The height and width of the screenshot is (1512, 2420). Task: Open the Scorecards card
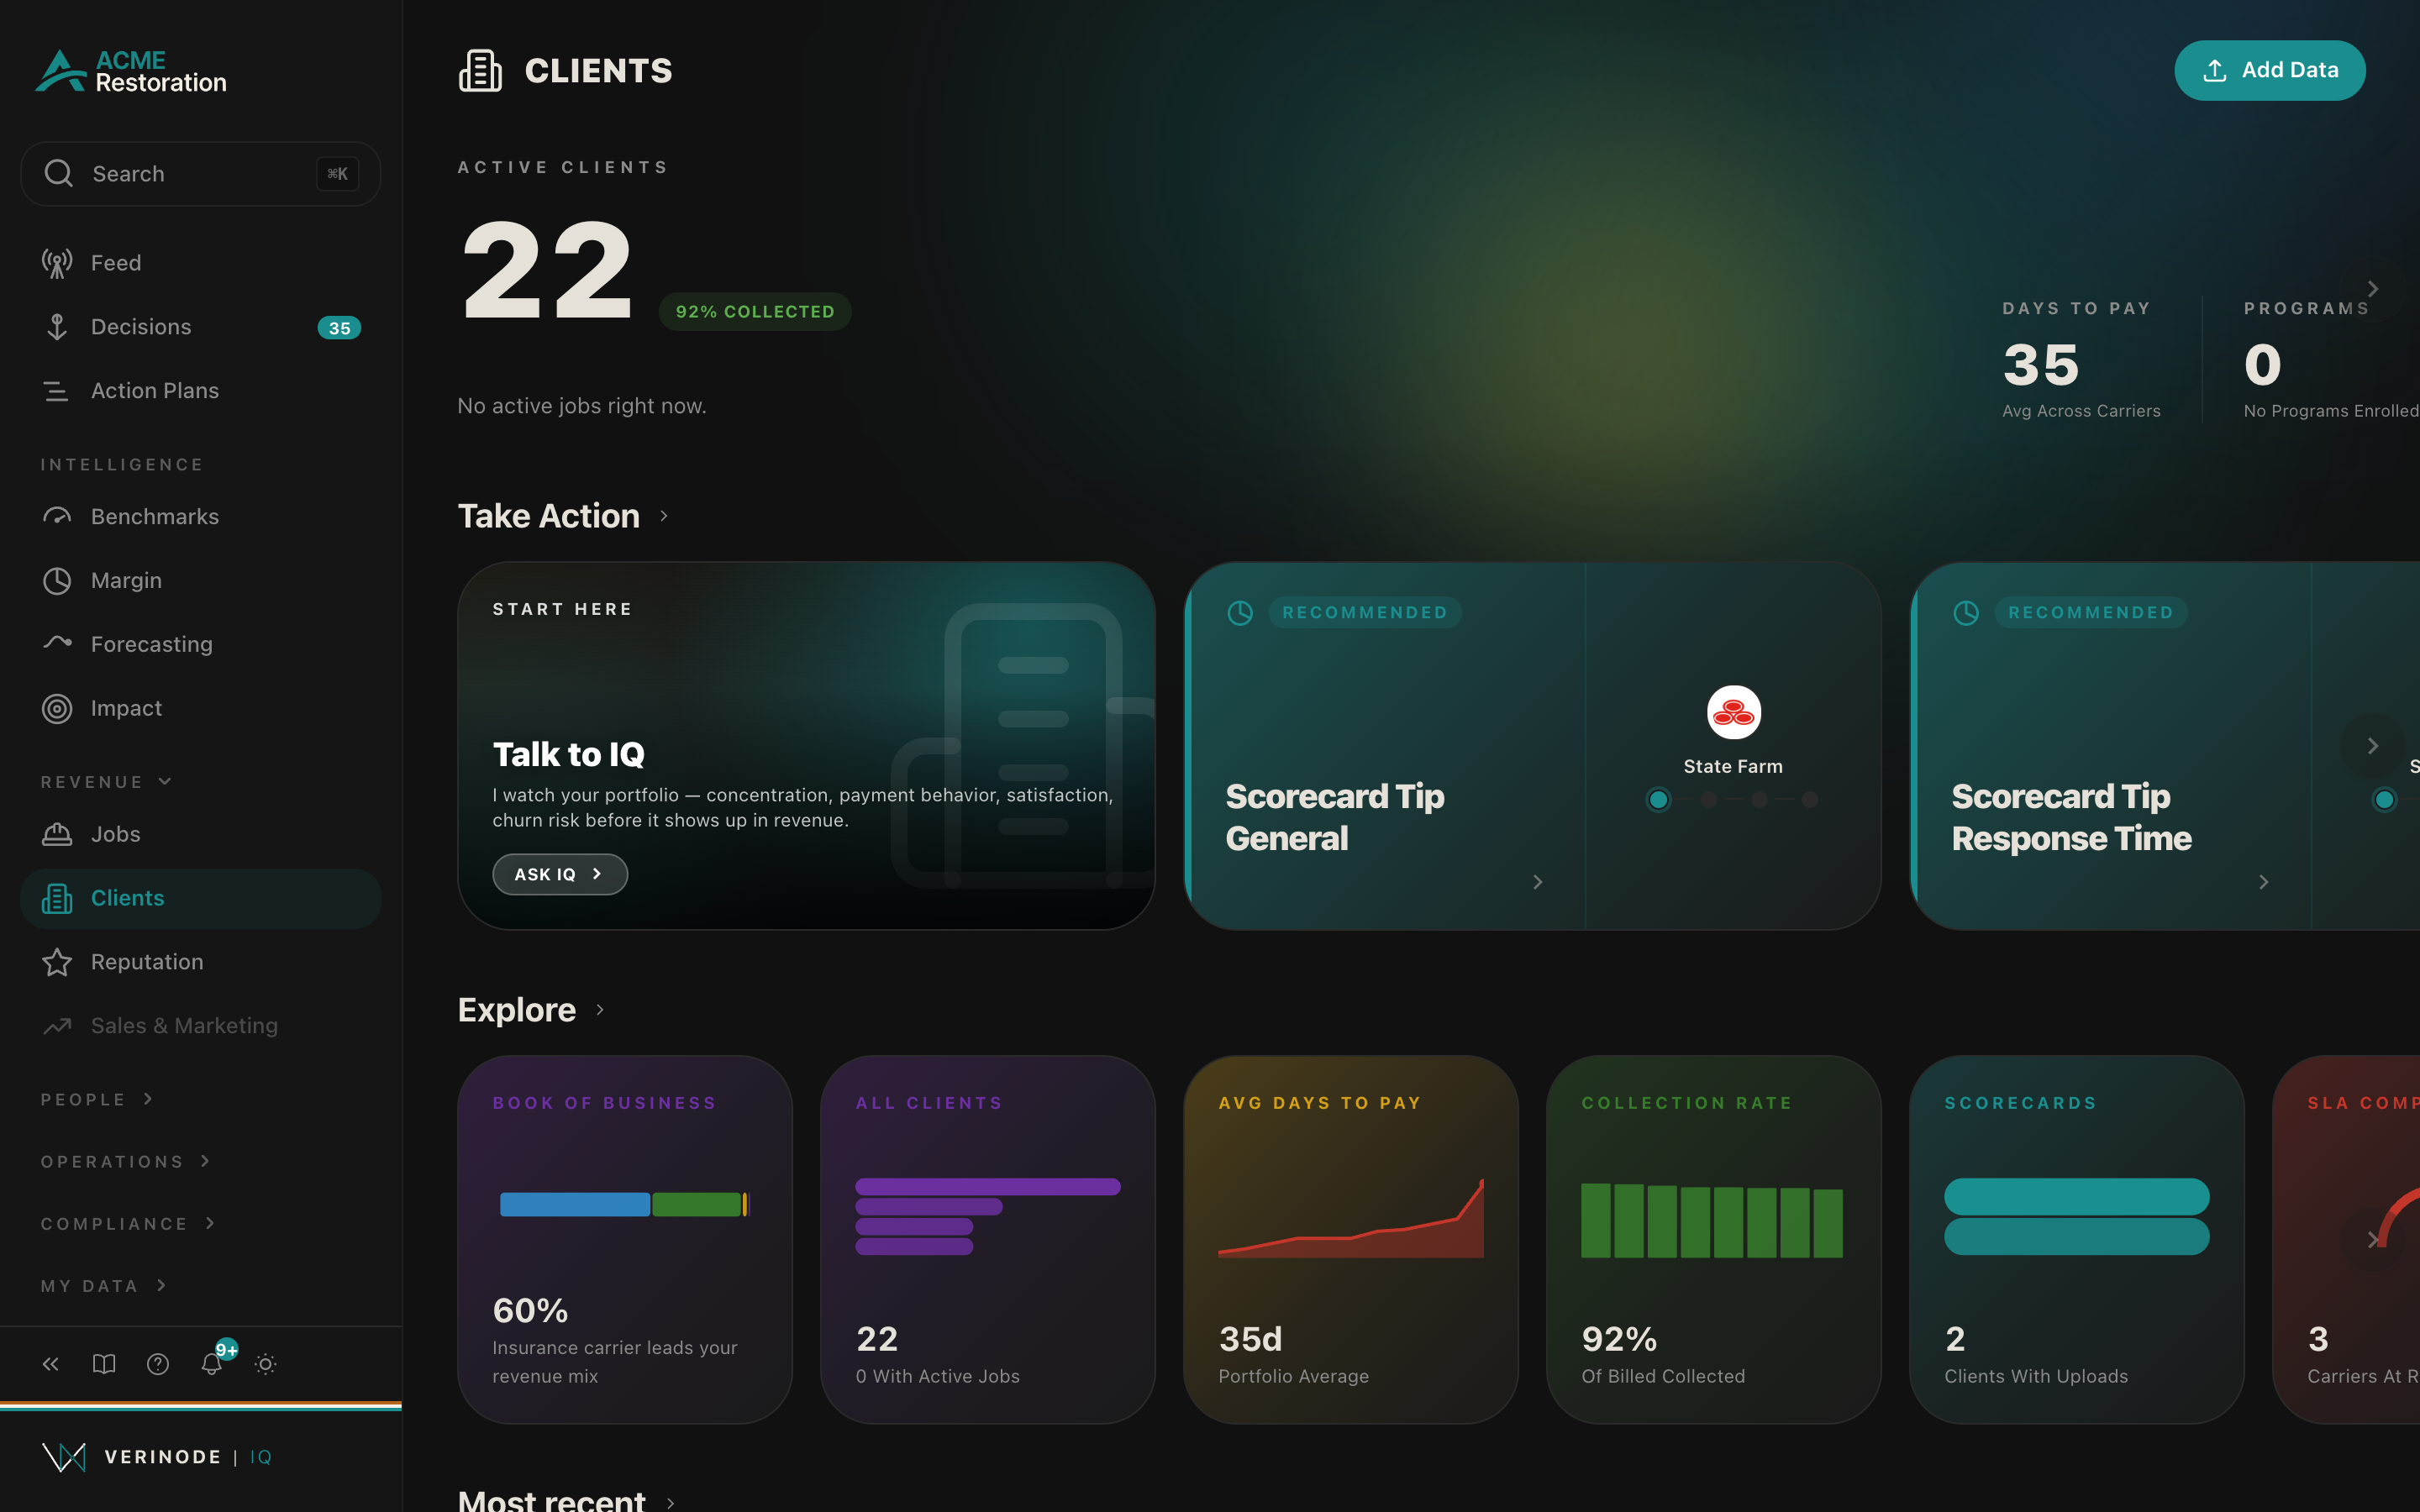pyautogui.click(x=2077, y=1240)
